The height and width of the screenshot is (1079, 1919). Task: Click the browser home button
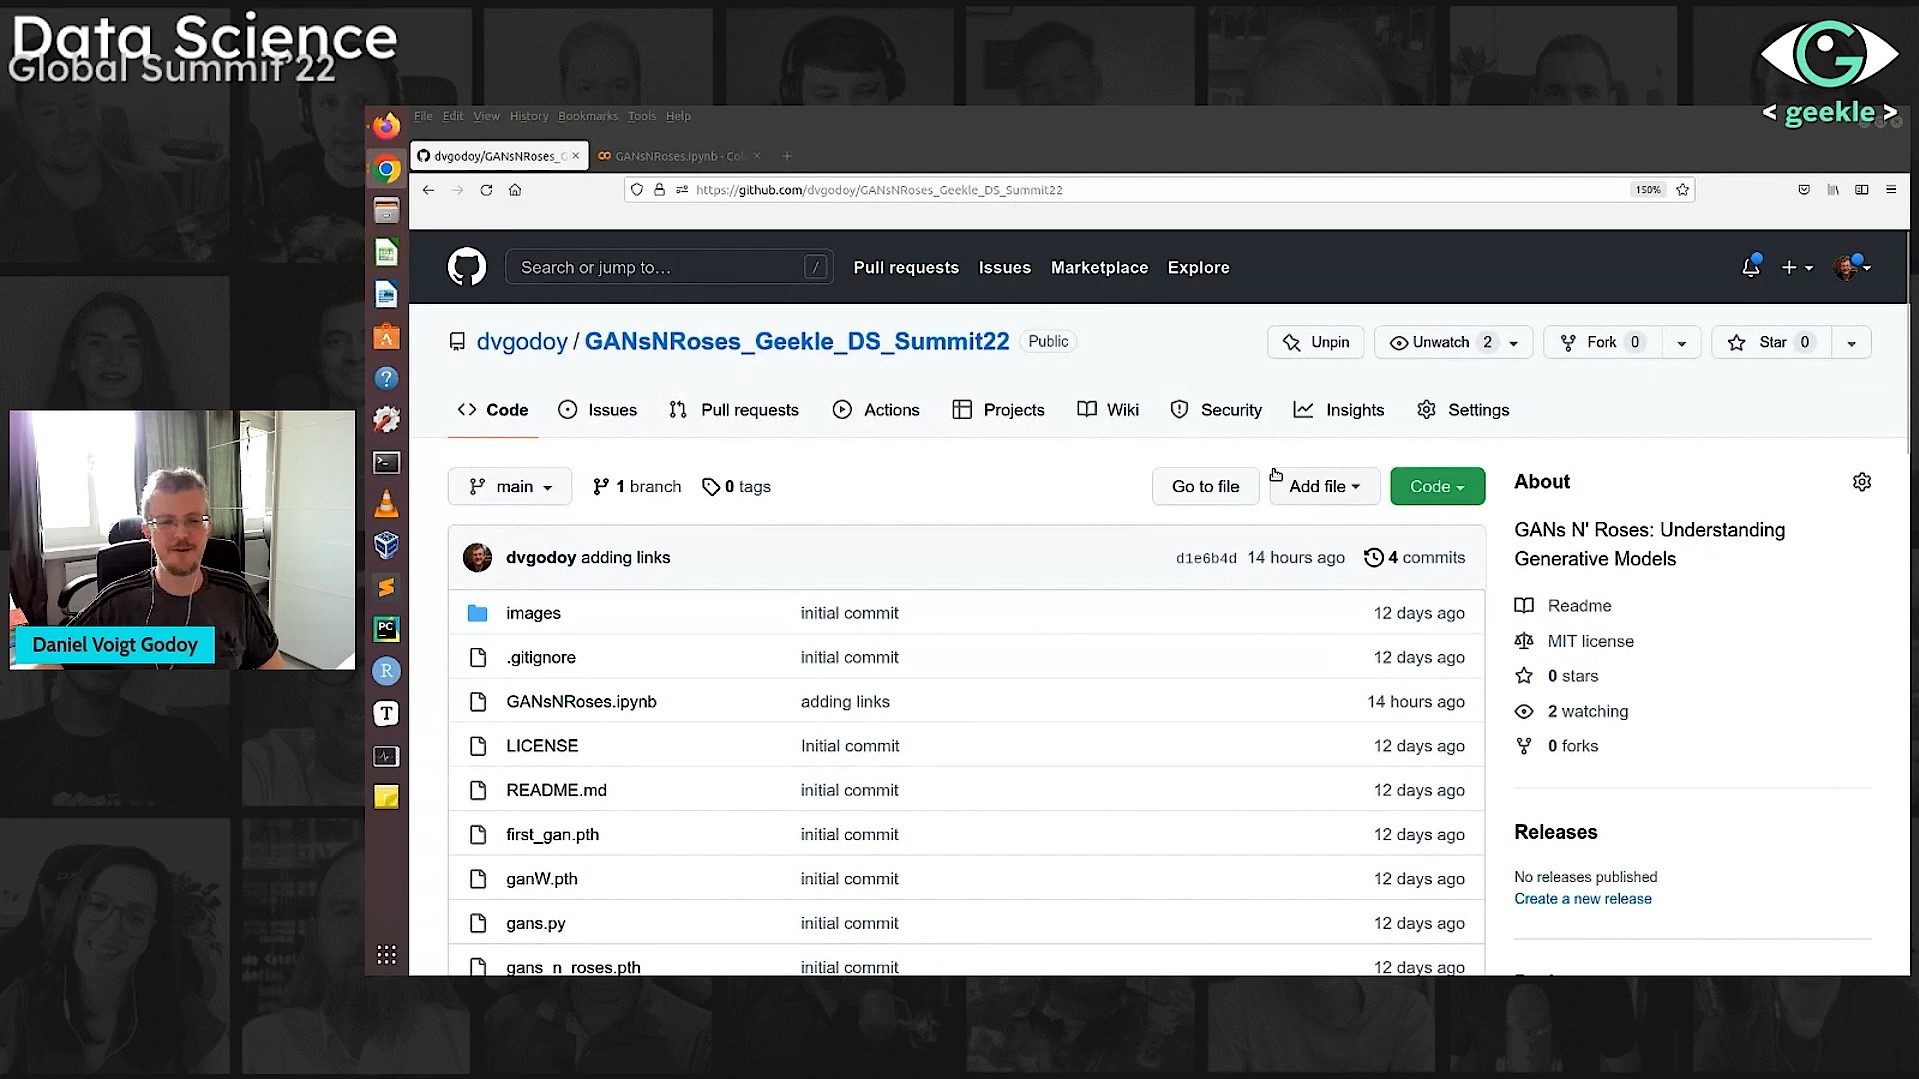[515, 190]
